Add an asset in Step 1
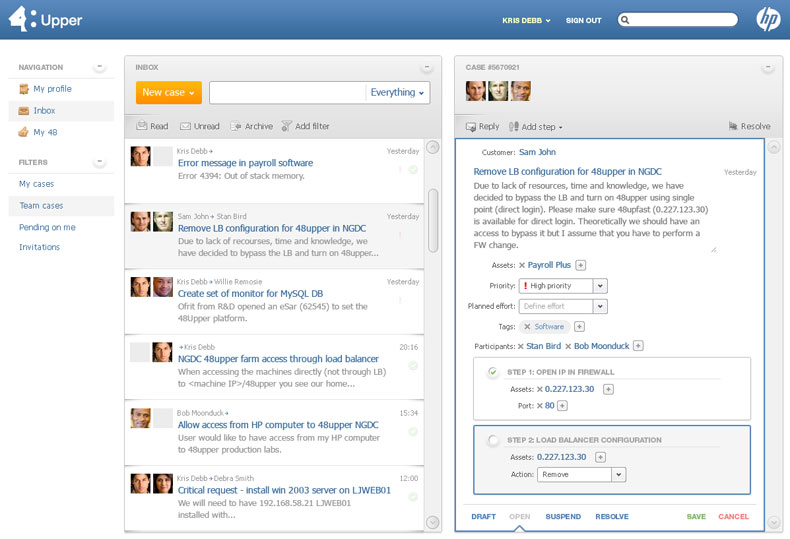Screen dimensions: 790x539 click(609, 389)
